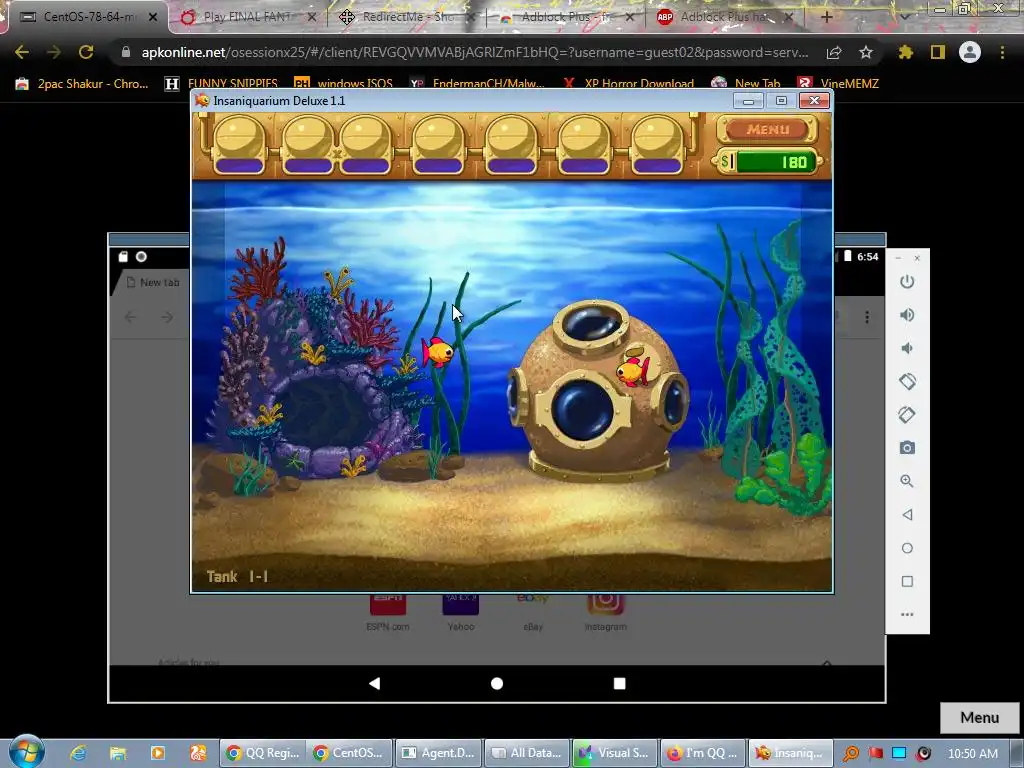This screenshot has height=768, width=1024.
Task: Tap Android back button at bottom
Action: click(x=374, y=683)
